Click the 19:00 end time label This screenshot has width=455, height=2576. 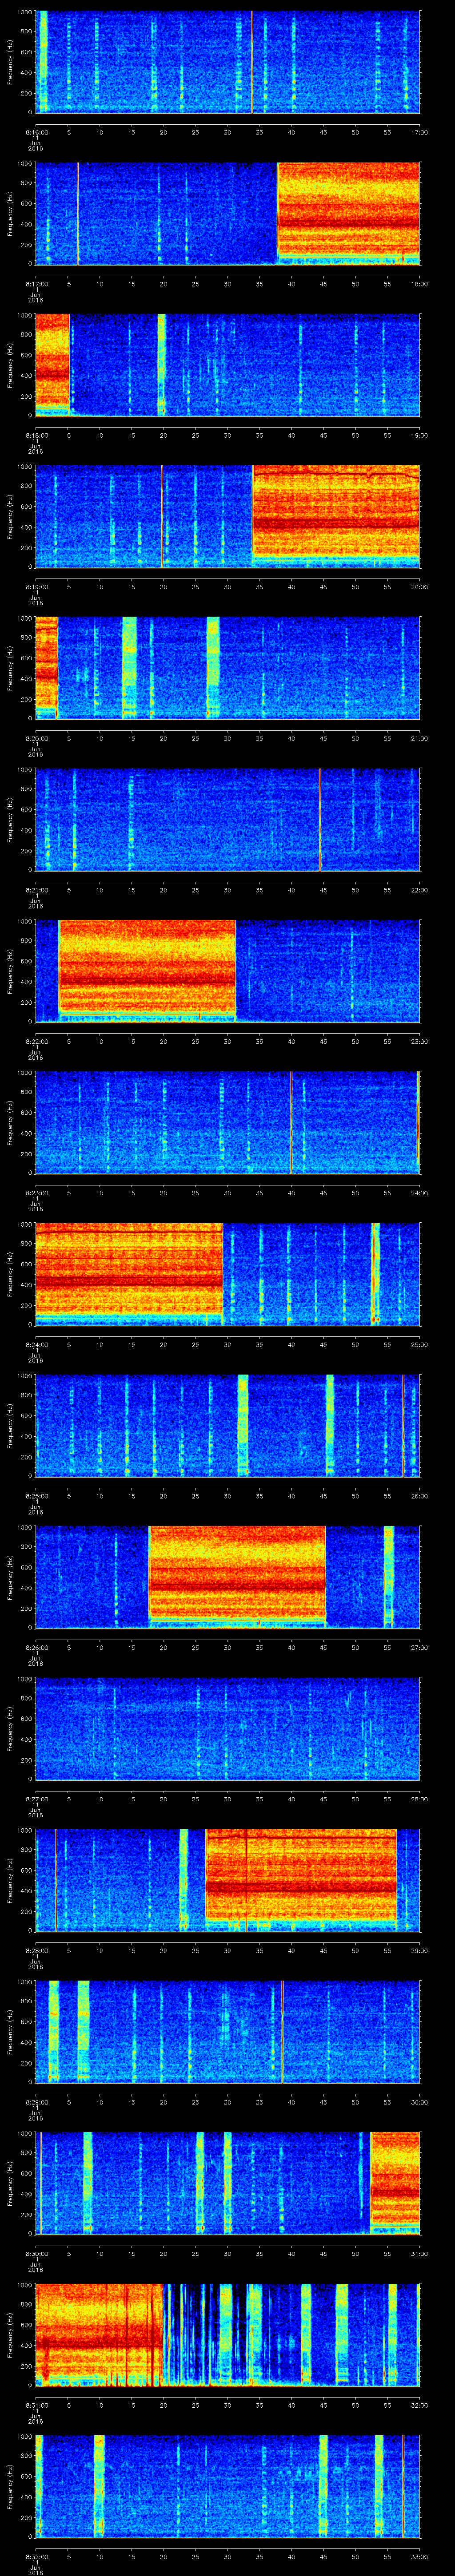pyautogui.click(x=420, y=435)
